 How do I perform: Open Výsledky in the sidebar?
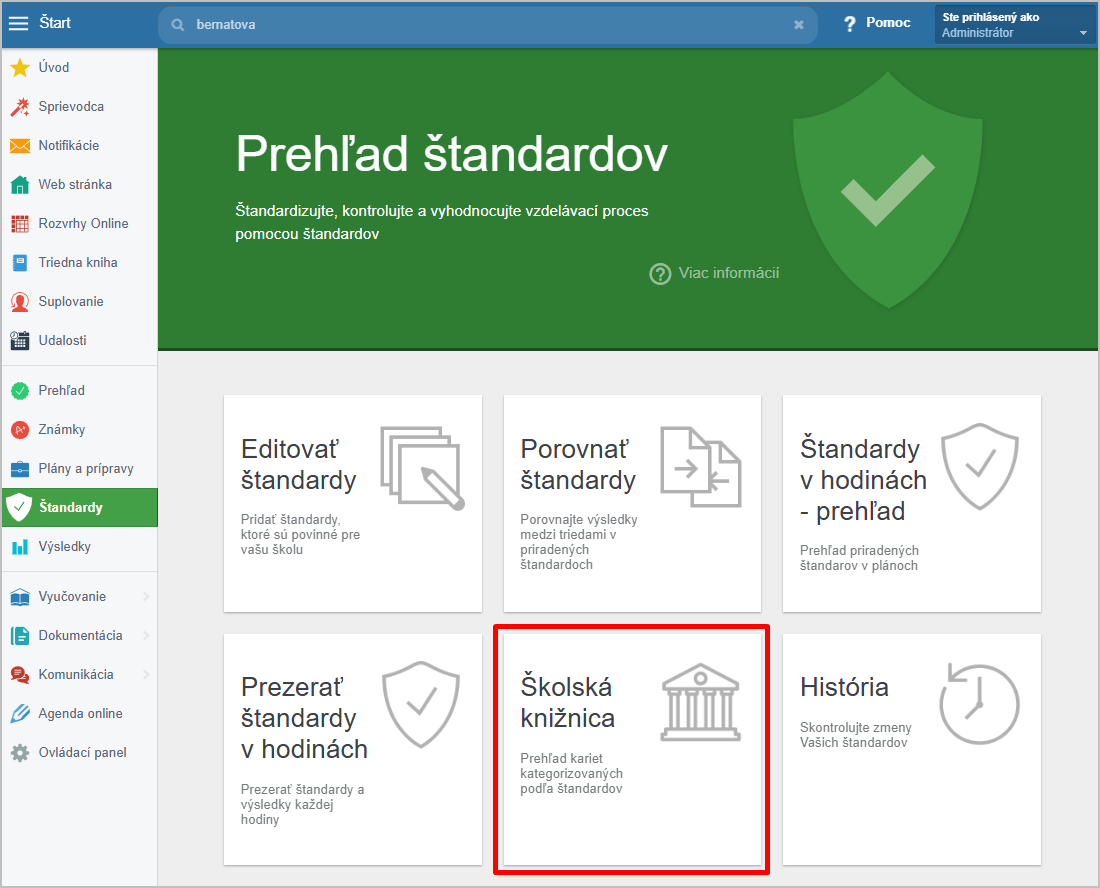[x=79, y=546]
